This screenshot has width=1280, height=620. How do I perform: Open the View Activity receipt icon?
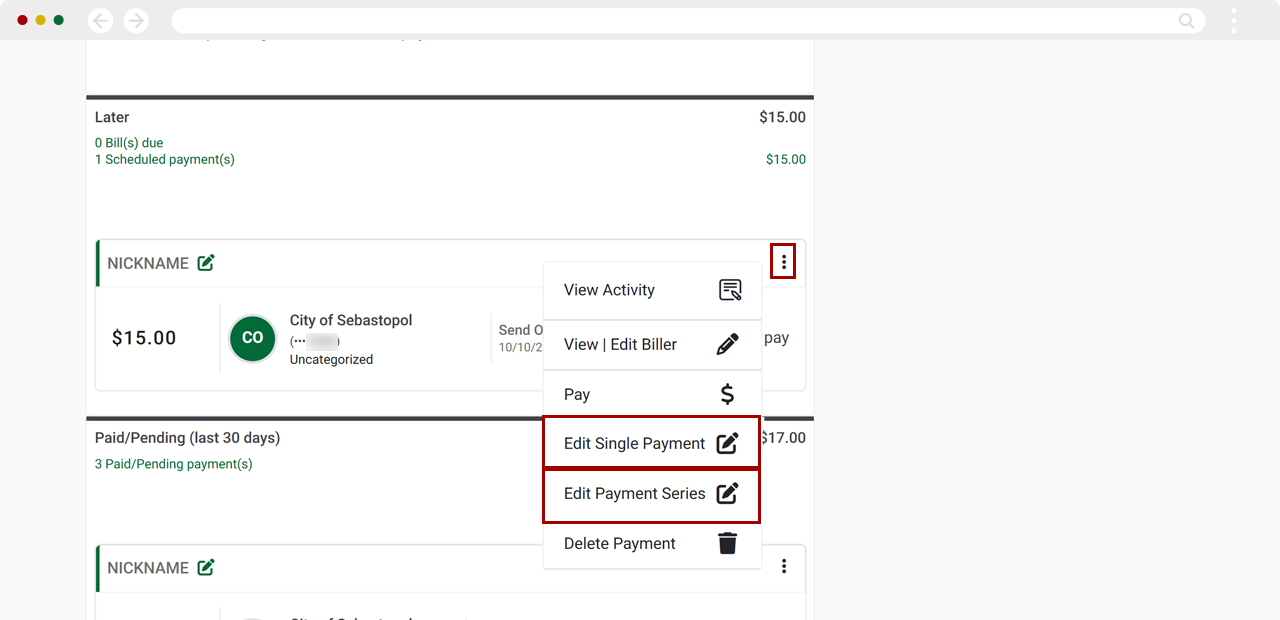coord(731,290)
